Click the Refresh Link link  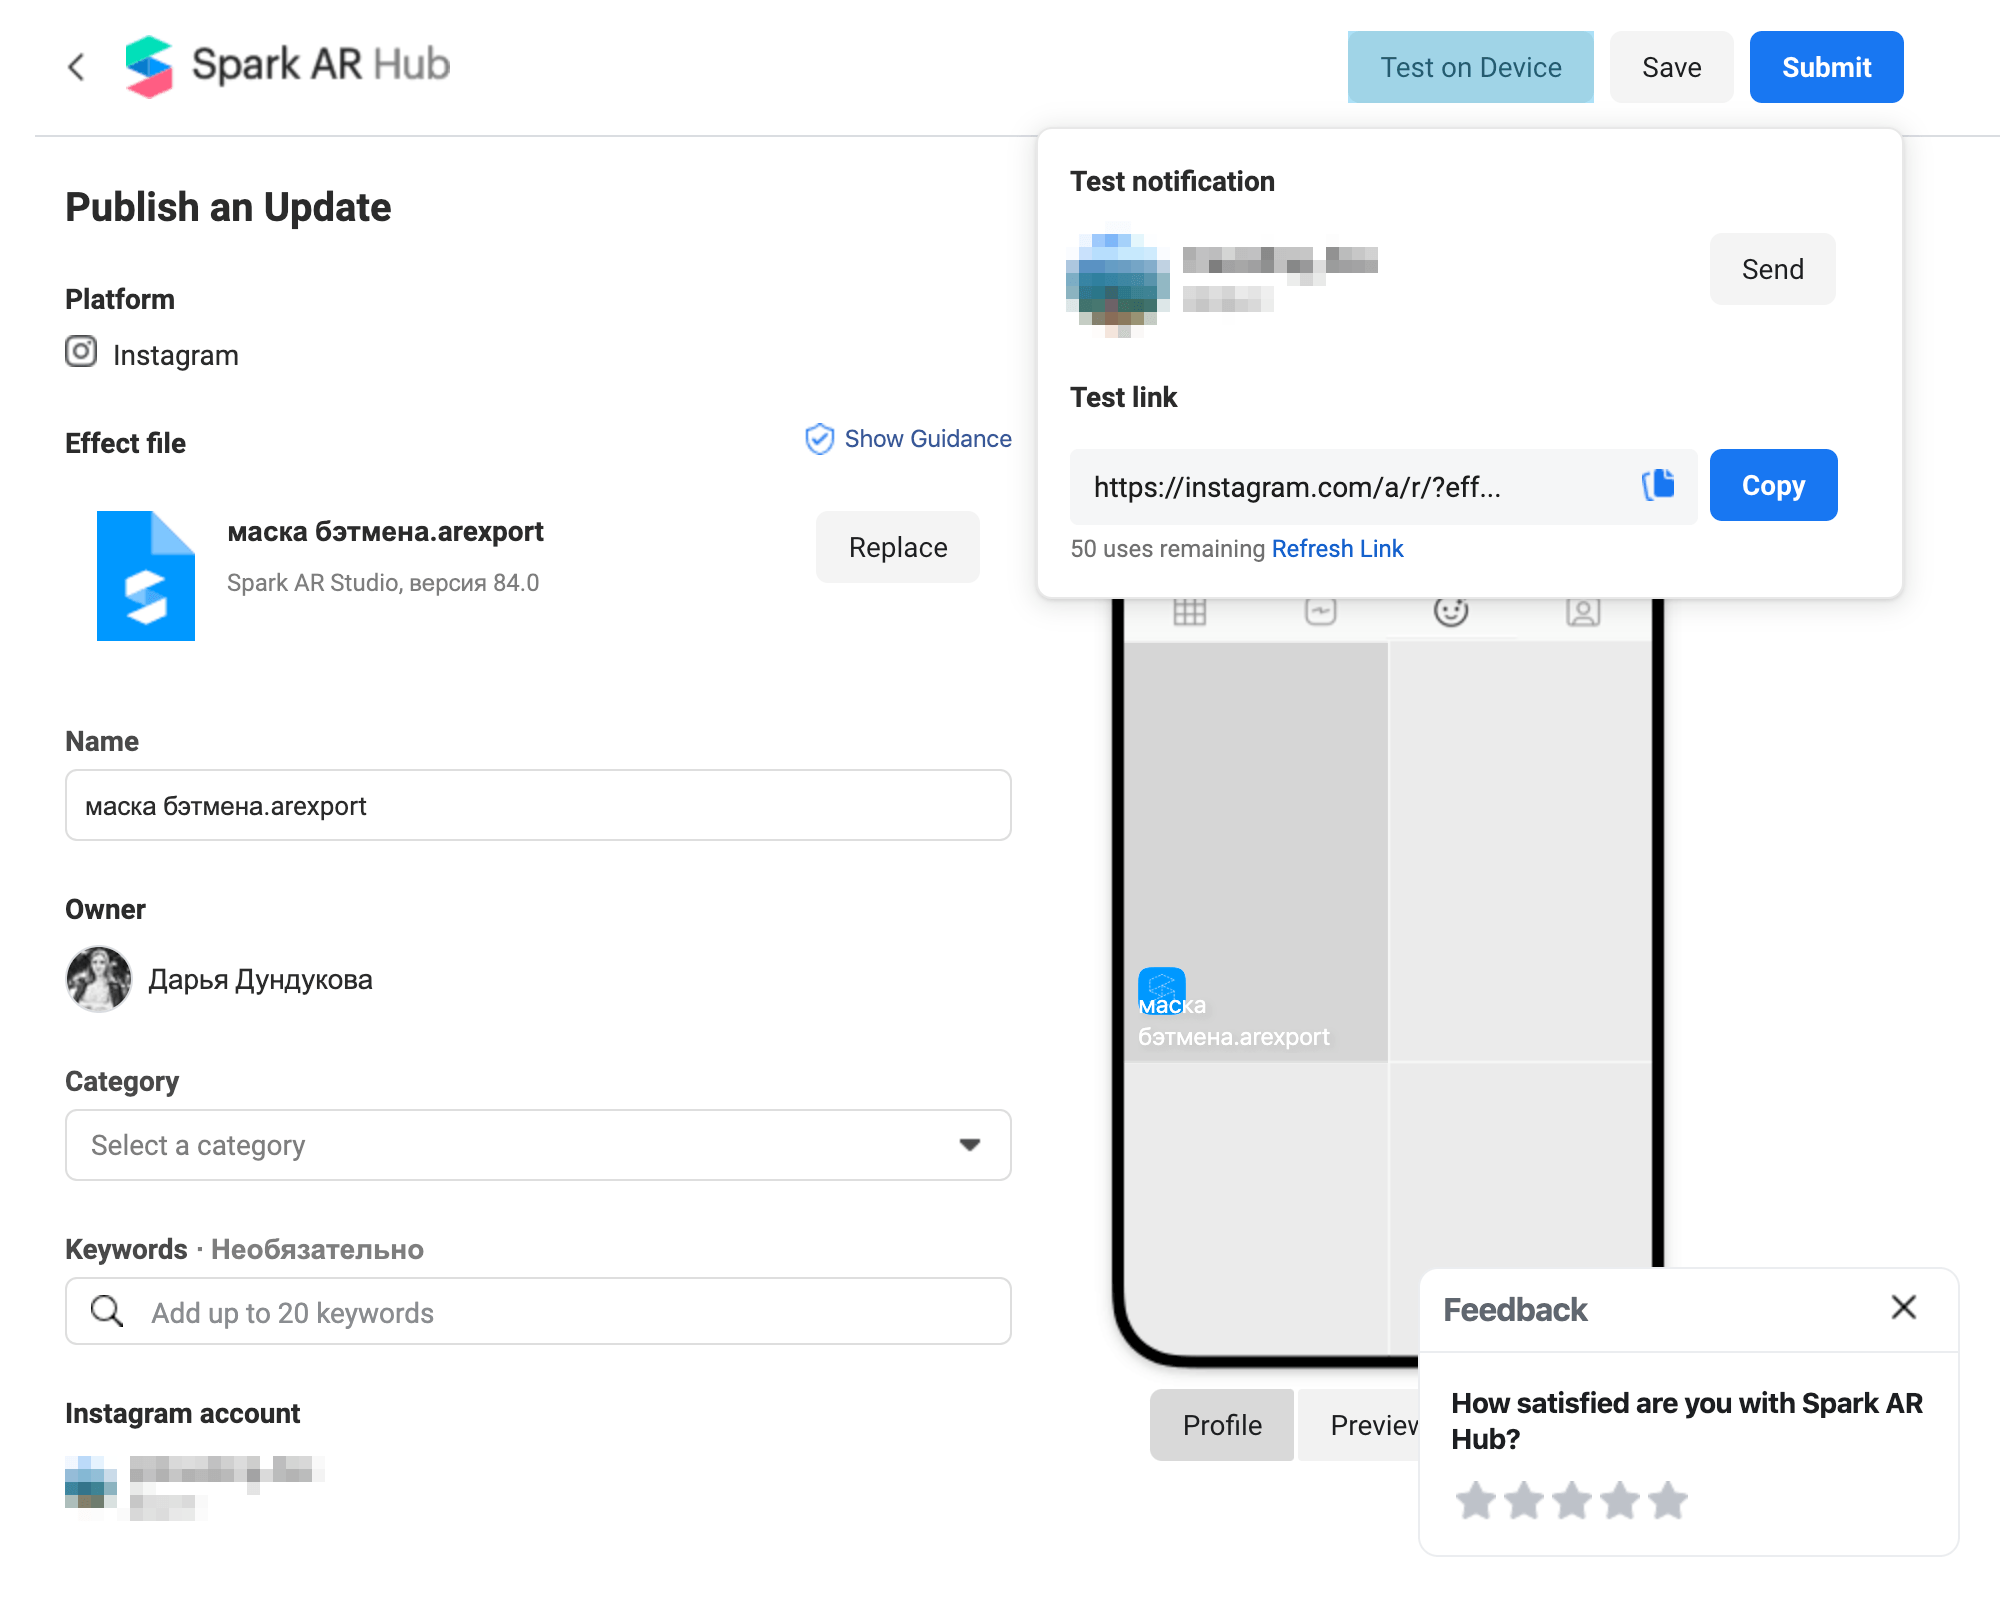[1337, 549]
